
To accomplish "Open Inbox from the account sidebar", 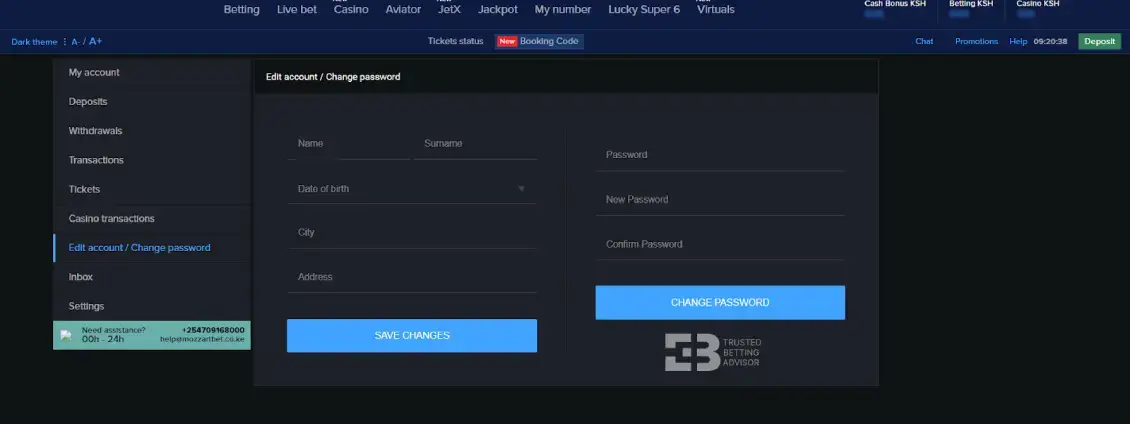I will click(81, 277).
